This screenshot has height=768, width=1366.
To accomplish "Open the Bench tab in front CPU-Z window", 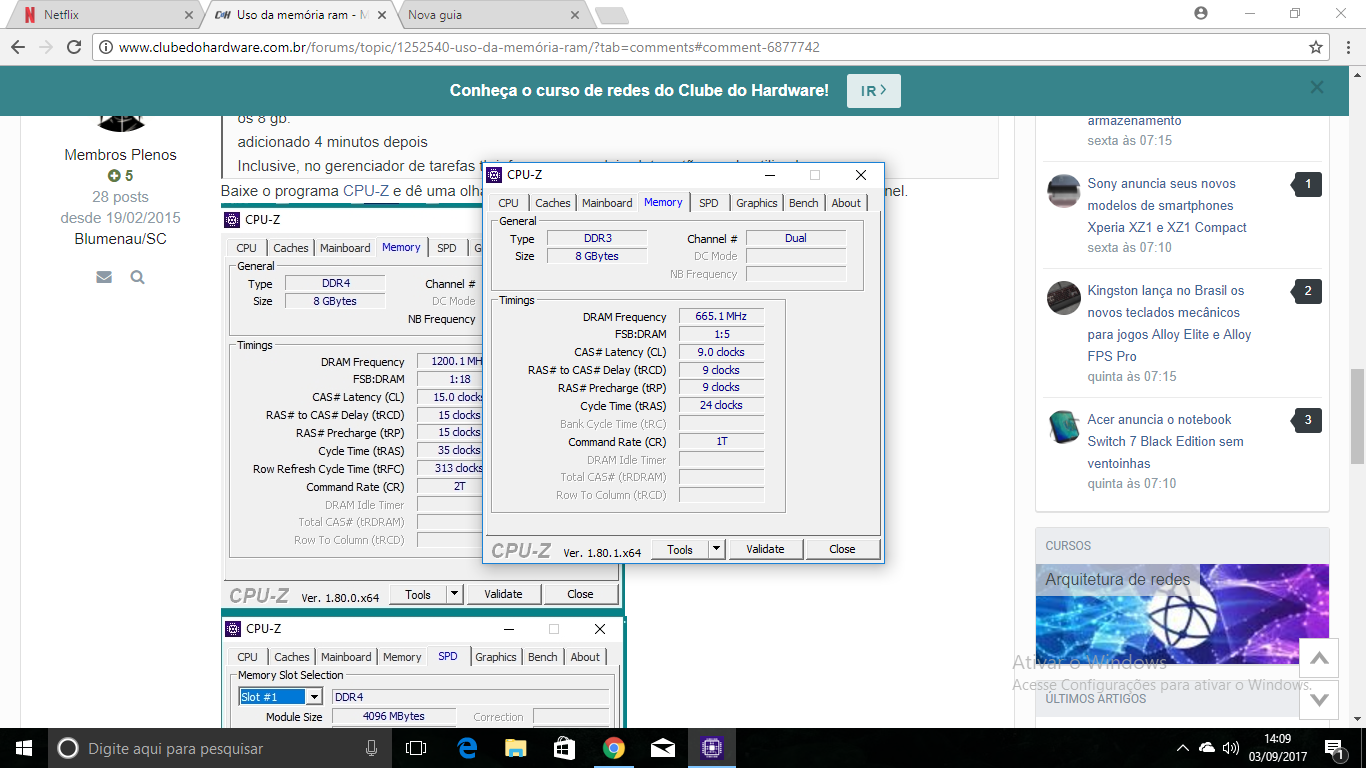I will tap(804, 203).
